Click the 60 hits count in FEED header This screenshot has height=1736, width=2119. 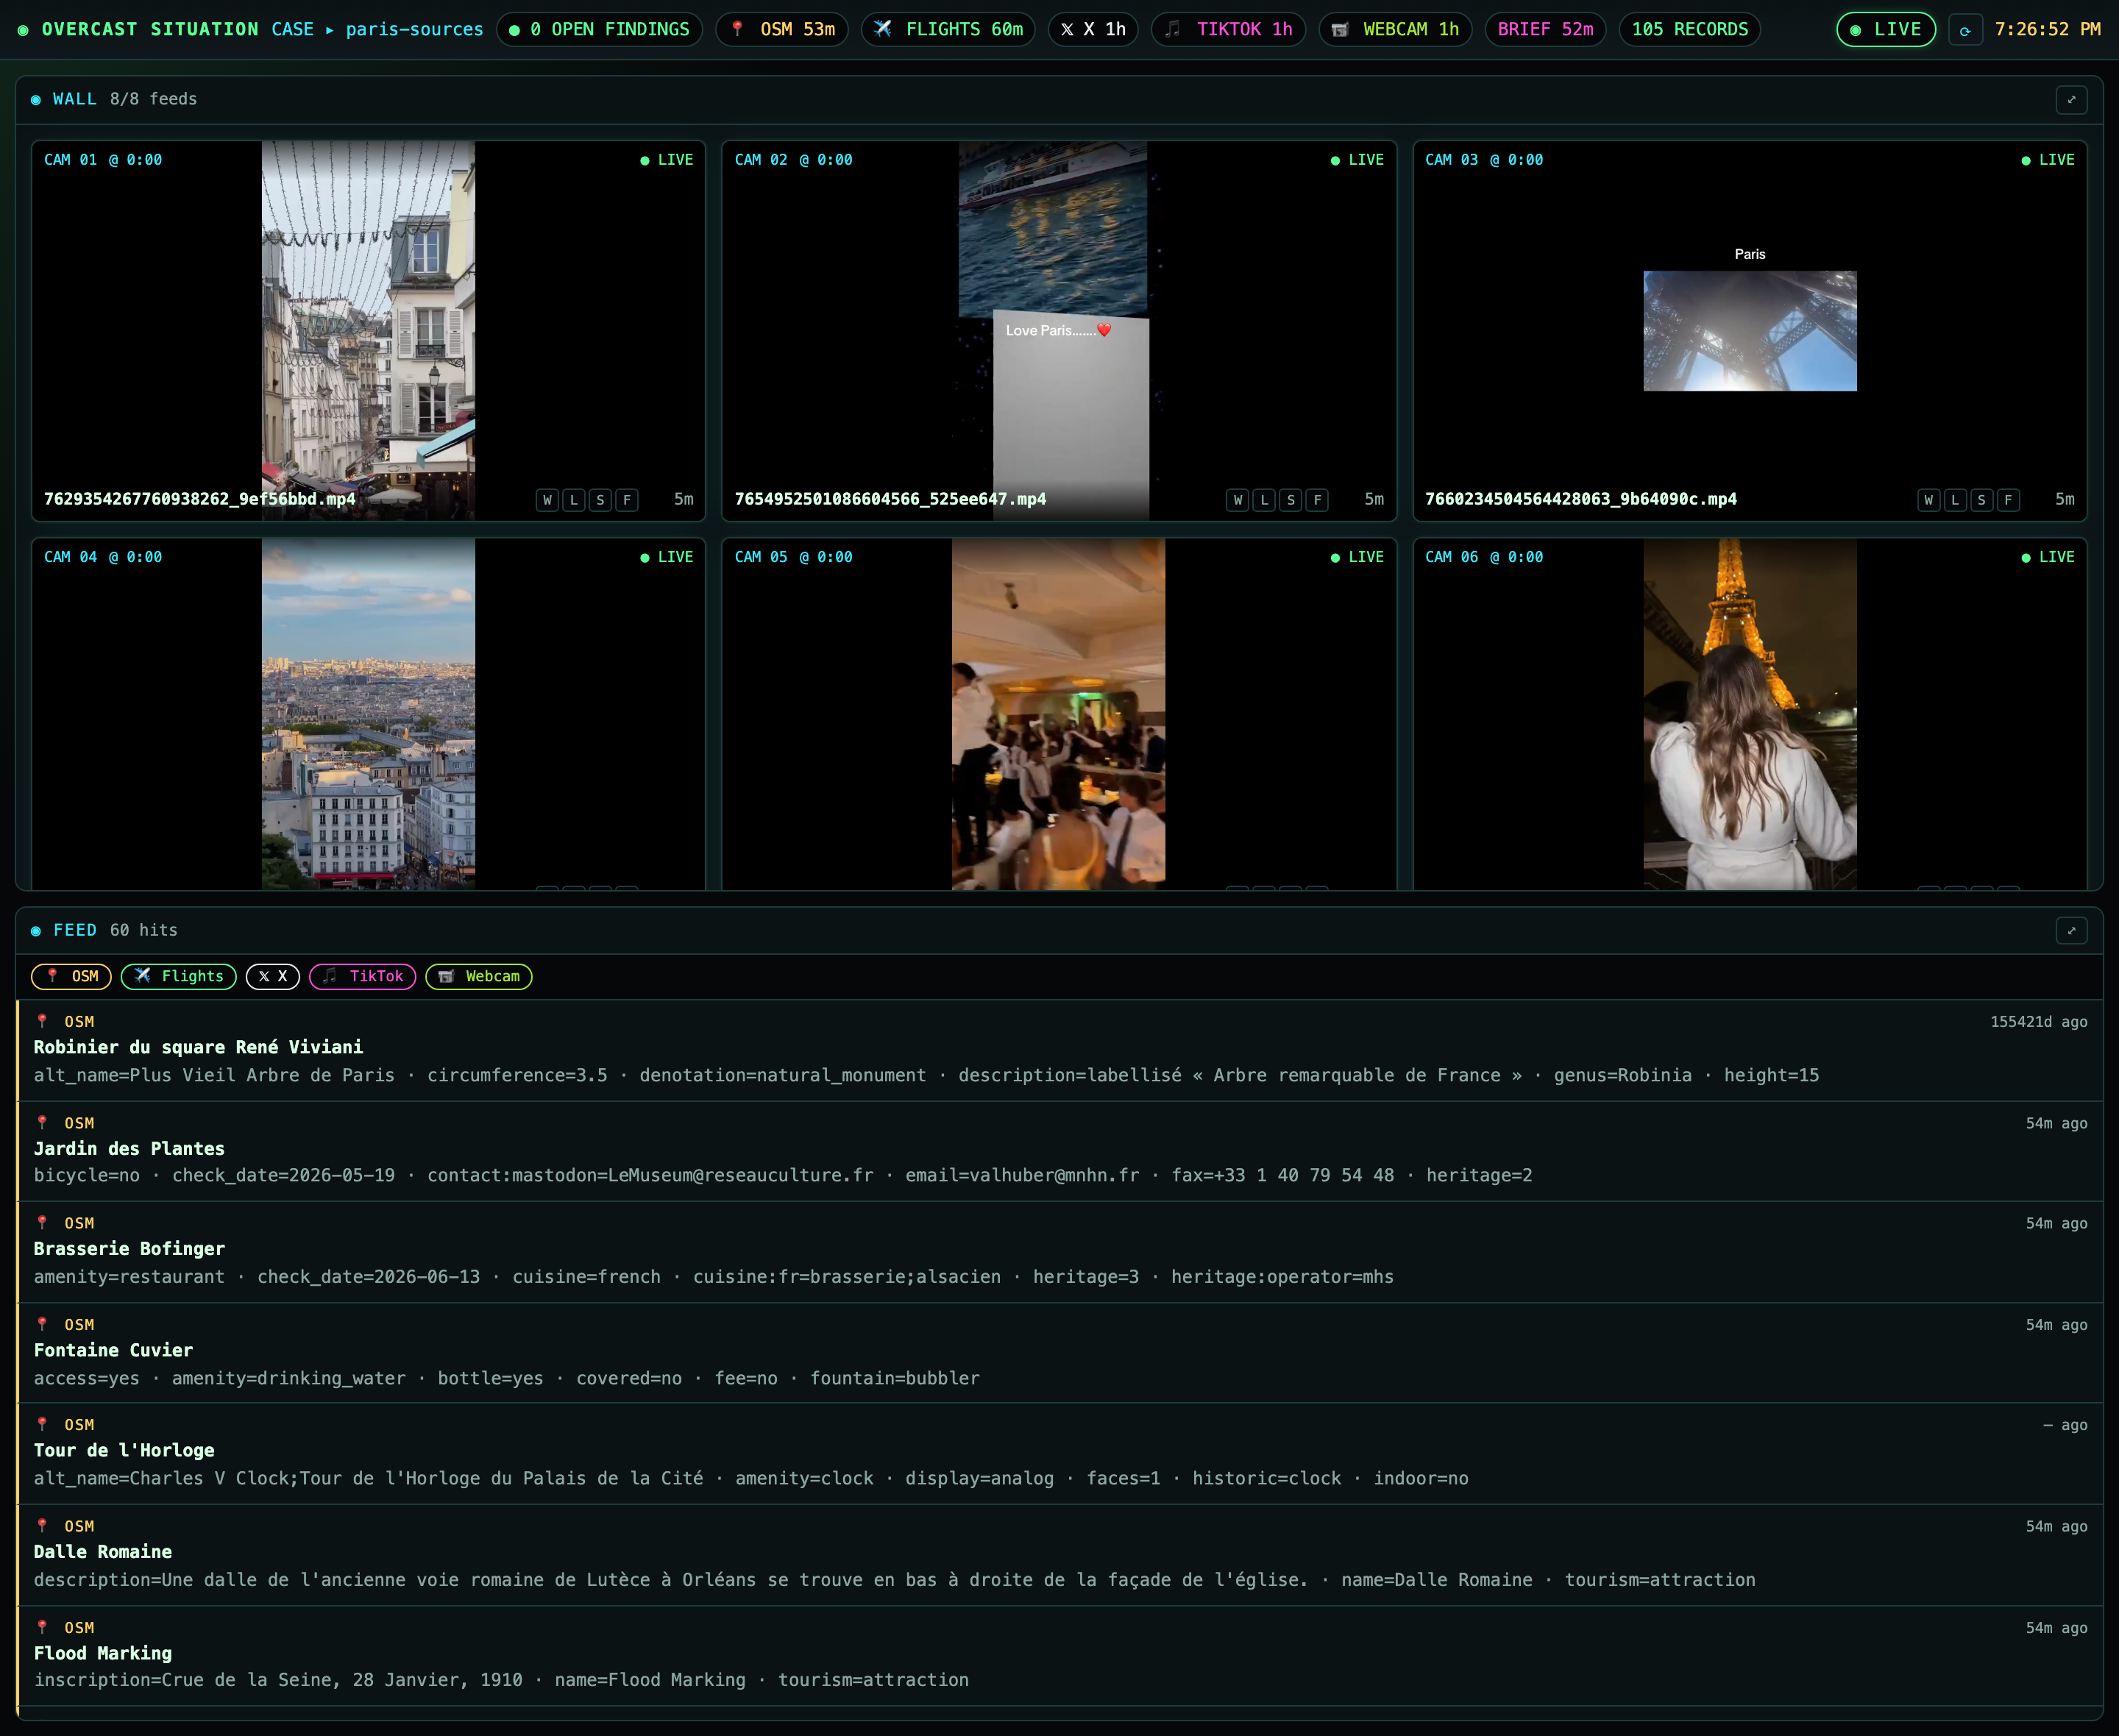pos(144,931)
